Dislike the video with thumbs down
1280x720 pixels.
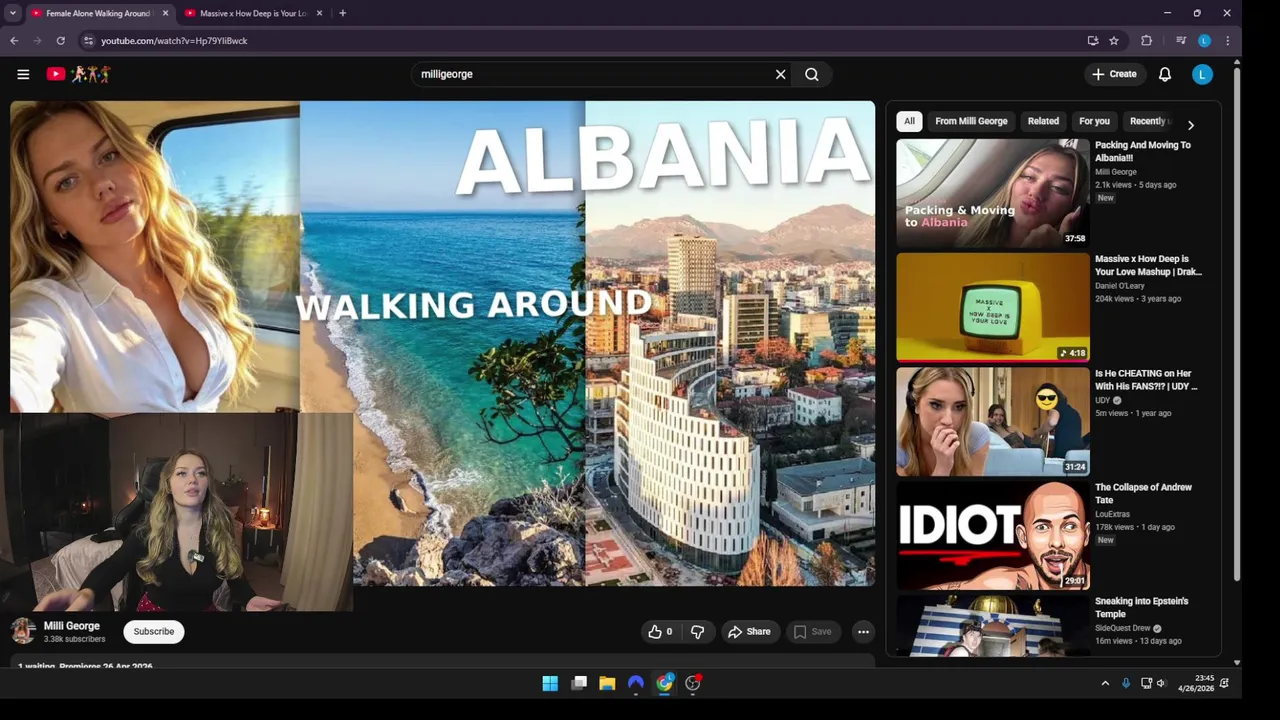697,632
